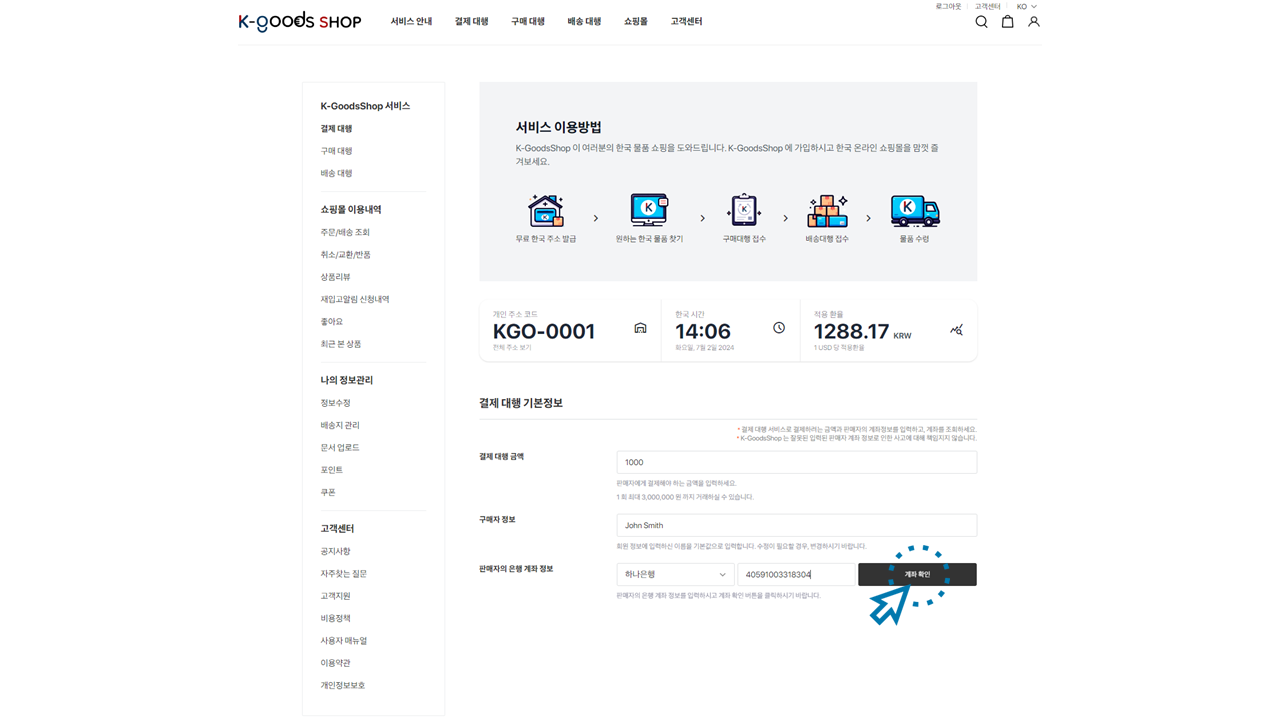Click the 구매대행 접수 clipboard icon
The width and height of the screenshot is (1280, 720).
(x=744, y=211)
